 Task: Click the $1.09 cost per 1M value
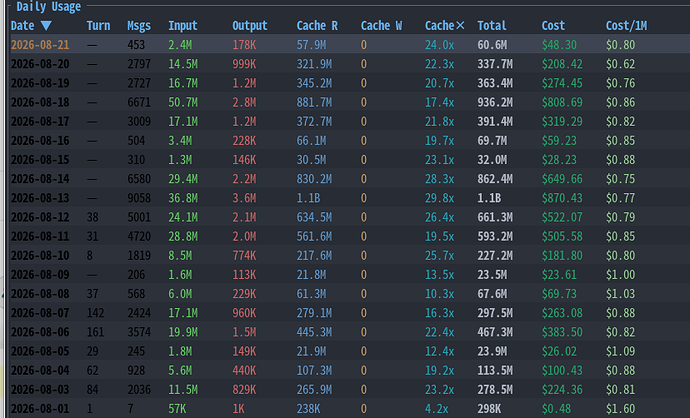620,351
